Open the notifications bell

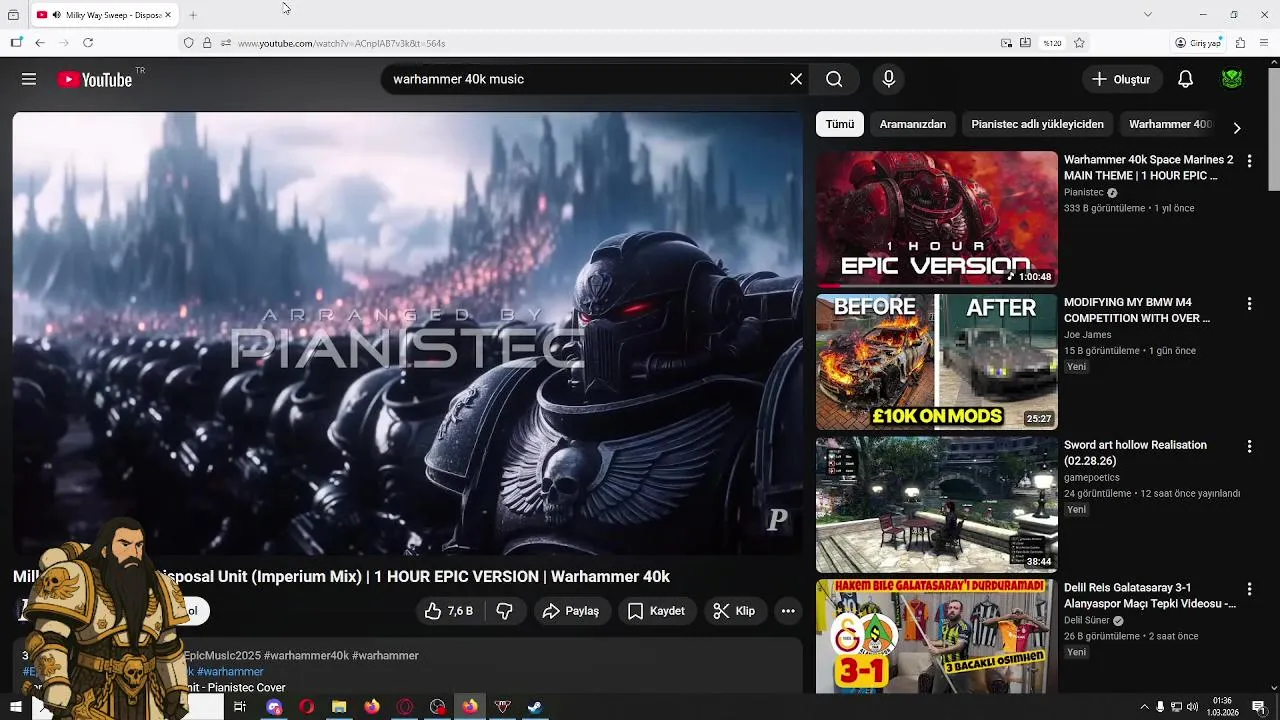[1185, 79]
